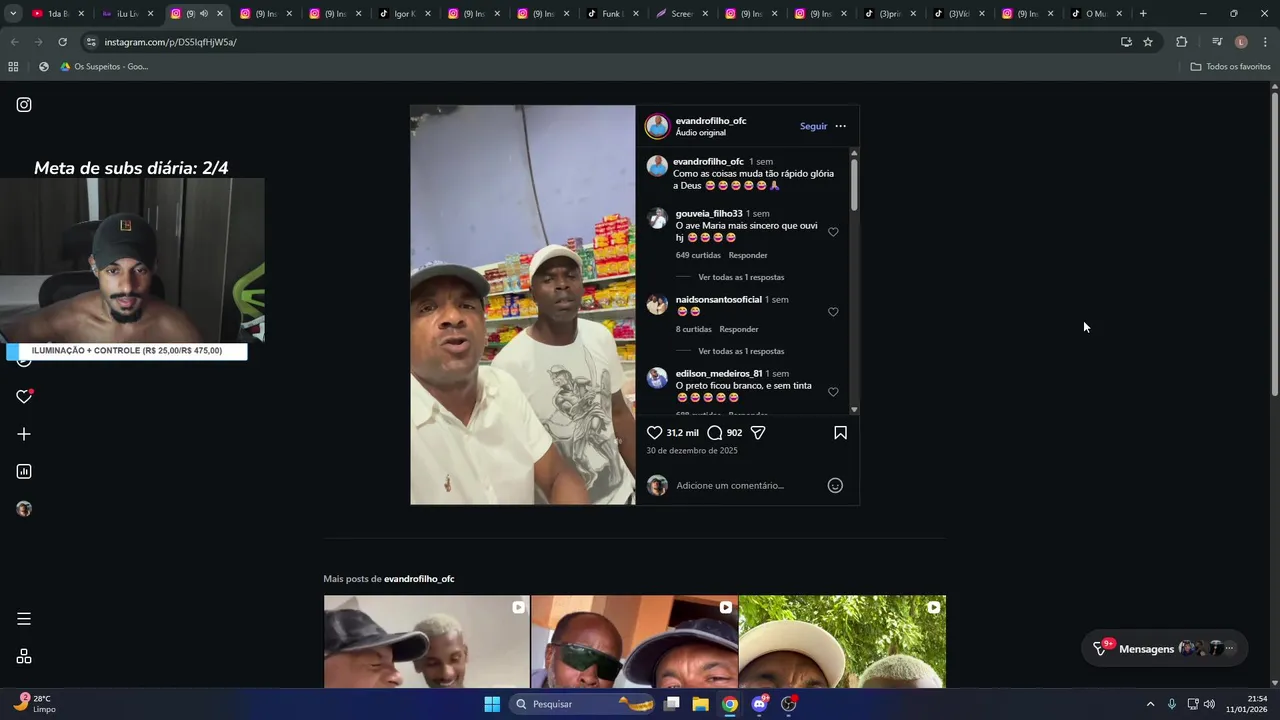
Task: Open the volume icon in system tray
Action: tap(1209, 704)
